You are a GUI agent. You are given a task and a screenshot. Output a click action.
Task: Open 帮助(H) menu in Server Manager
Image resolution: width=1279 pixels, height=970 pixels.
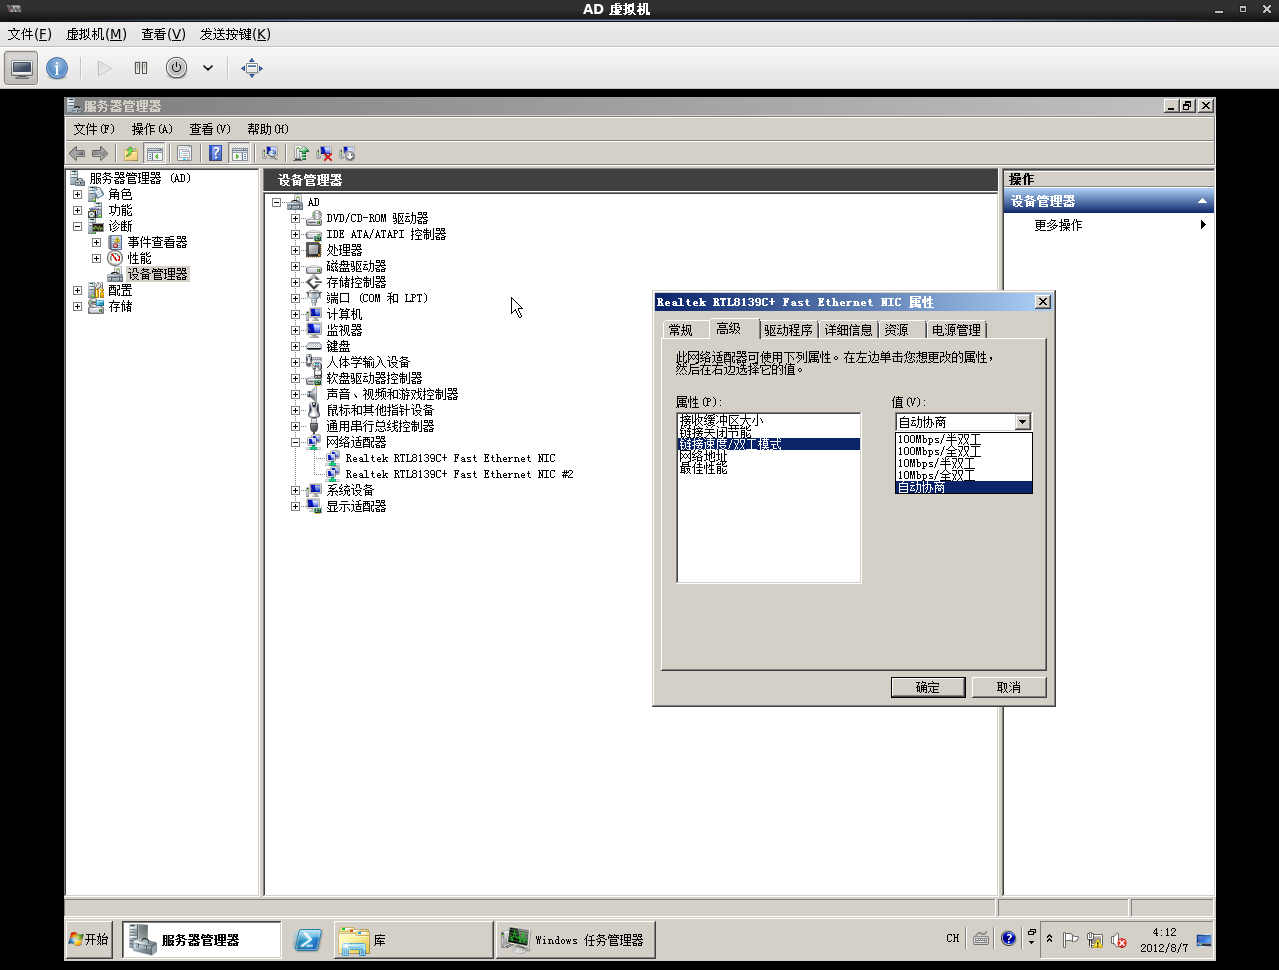(268, 129)
